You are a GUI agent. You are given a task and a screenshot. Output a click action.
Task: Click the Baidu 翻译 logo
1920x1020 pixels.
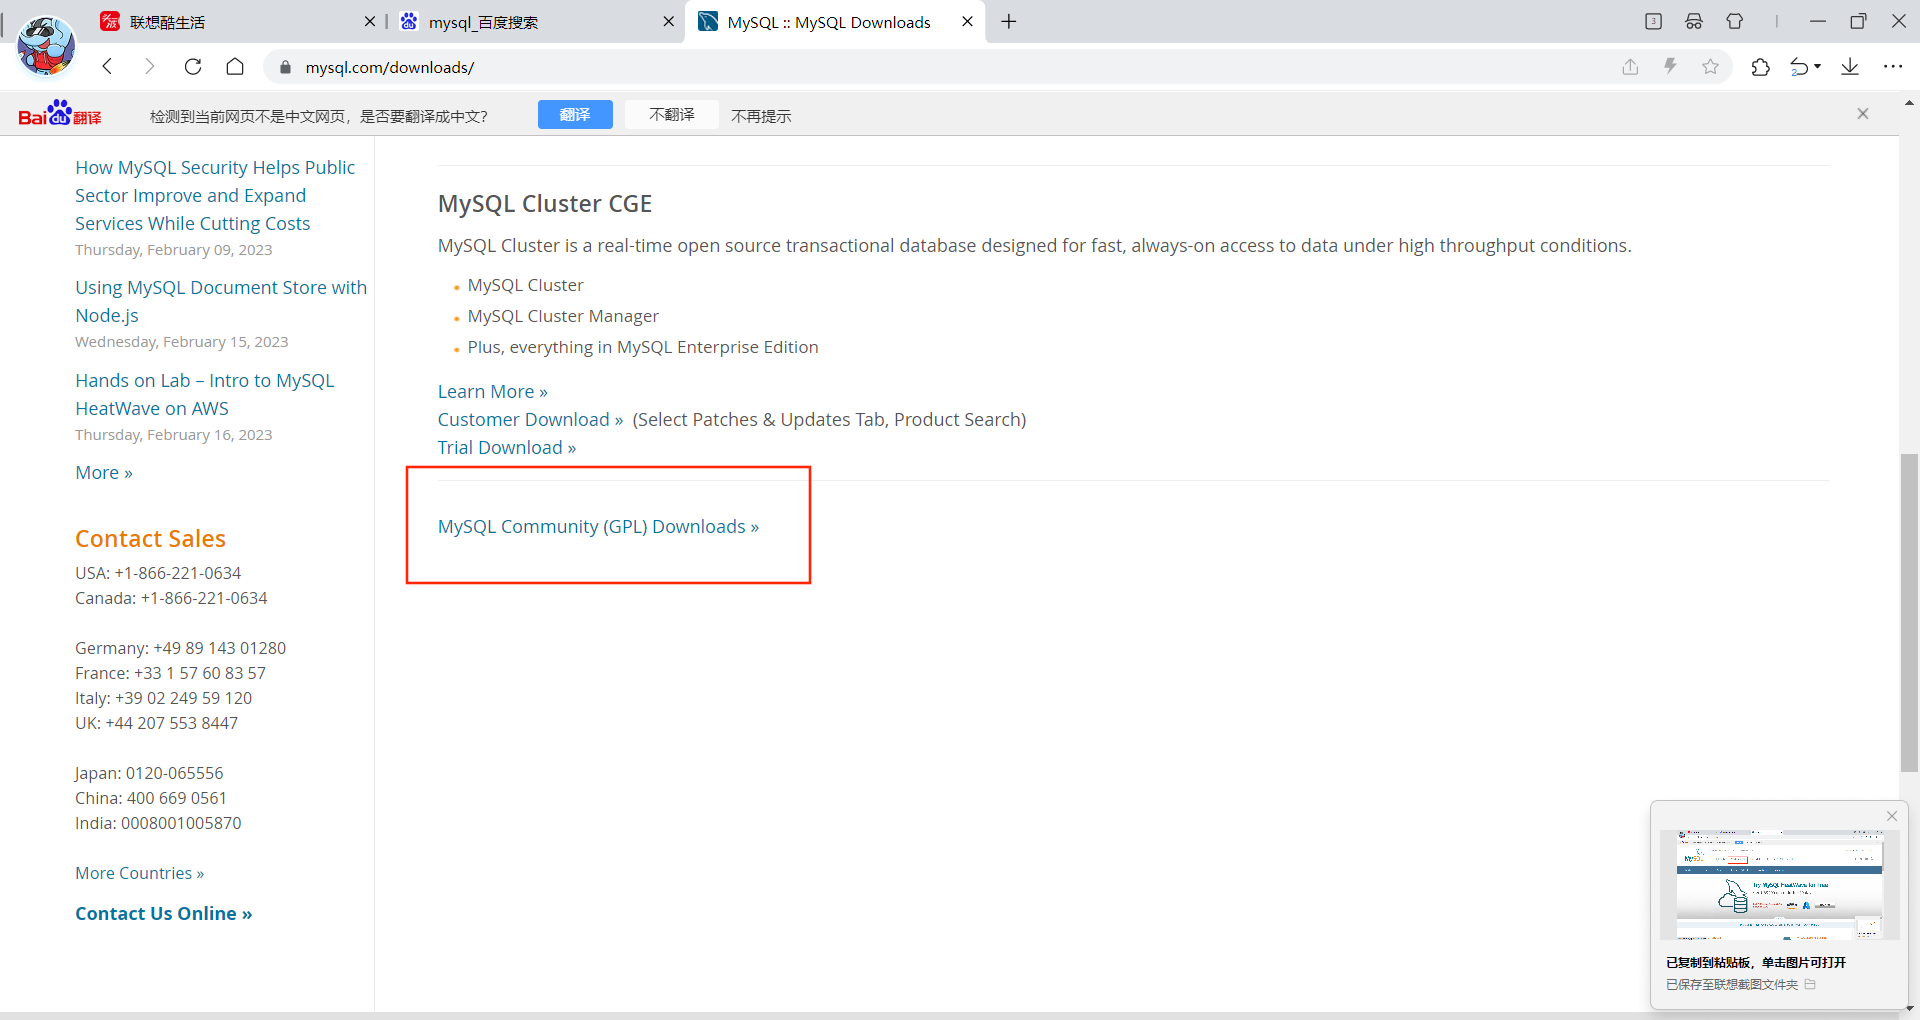coord(60,114)
